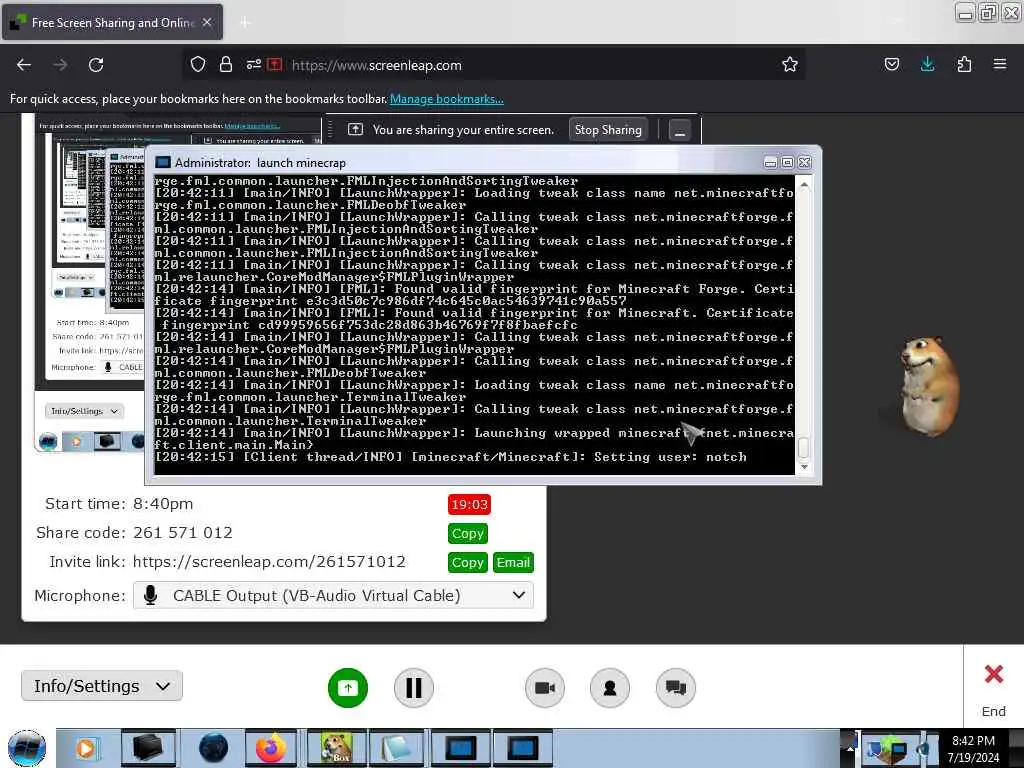This screenshot has width=1024, height=768.
Task: Open the participants person button
Action: 610,688
